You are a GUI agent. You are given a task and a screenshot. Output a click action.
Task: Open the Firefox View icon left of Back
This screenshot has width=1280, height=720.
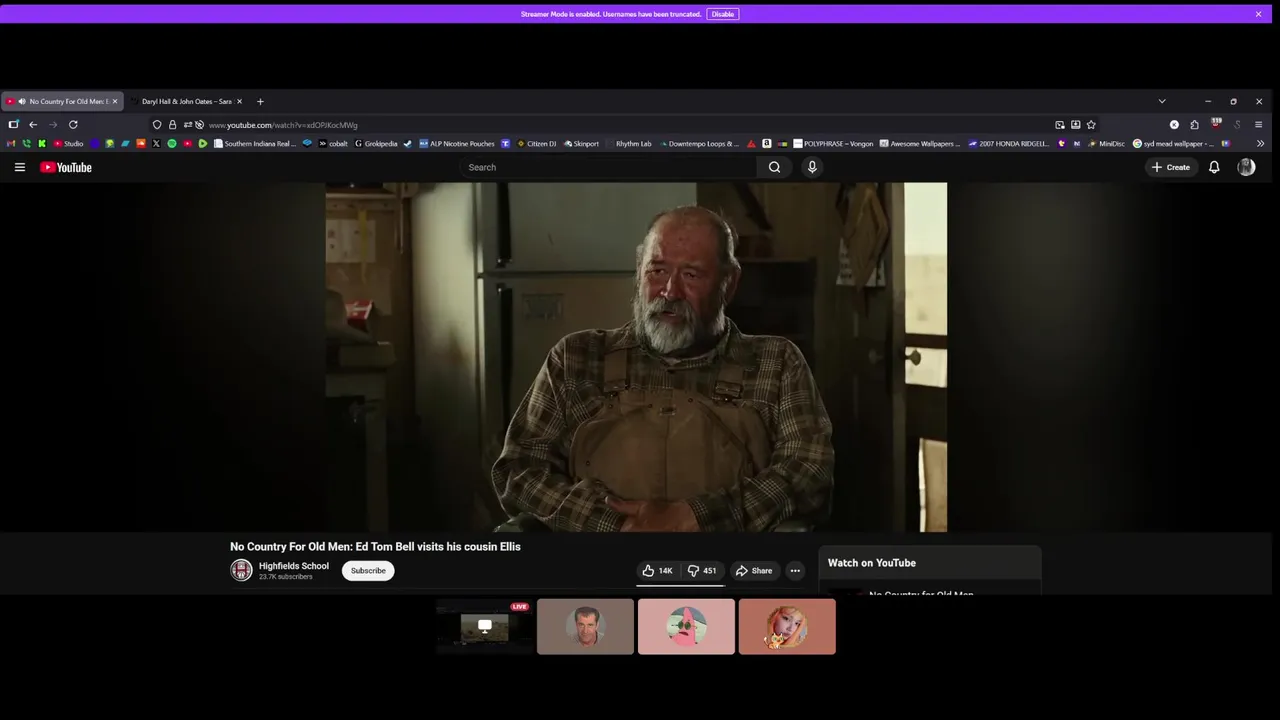click(x=13, y=125)
